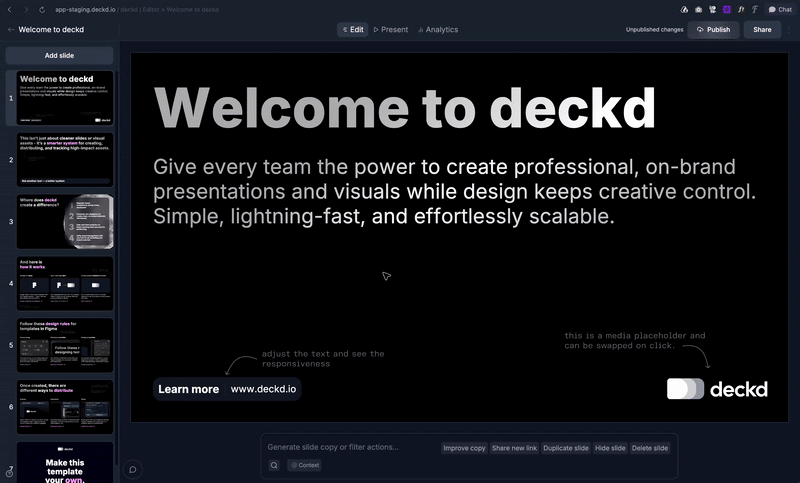The width and height of the screenshot is (800, 483).
Task: Select slide 2 thumbnail about cleaner slides
Action: click(x=65, y=160)
